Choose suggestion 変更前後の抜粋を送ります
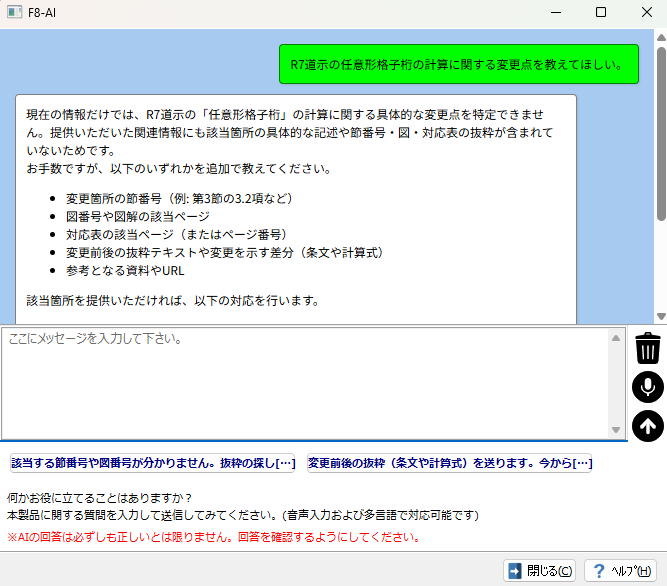 pos(450,463)
